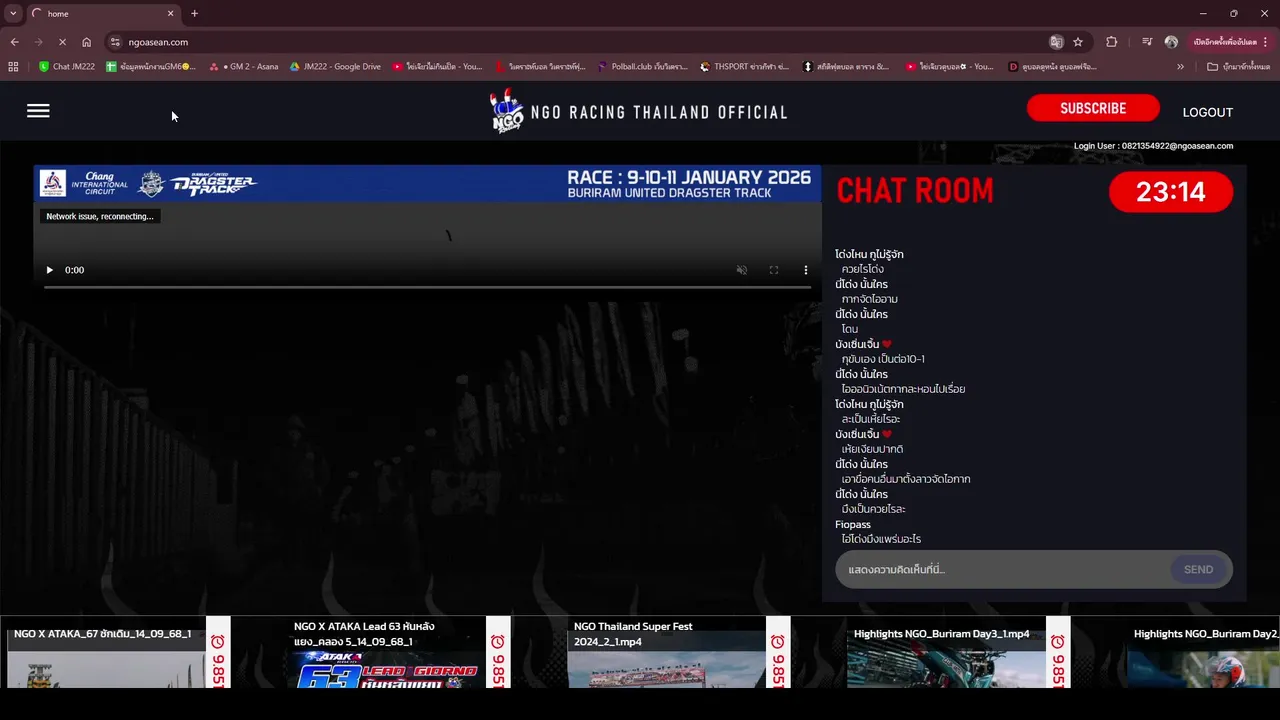This screenshot has width=1280, height=720.
Task: Unmute the video player audio
Action: [741, 270]
